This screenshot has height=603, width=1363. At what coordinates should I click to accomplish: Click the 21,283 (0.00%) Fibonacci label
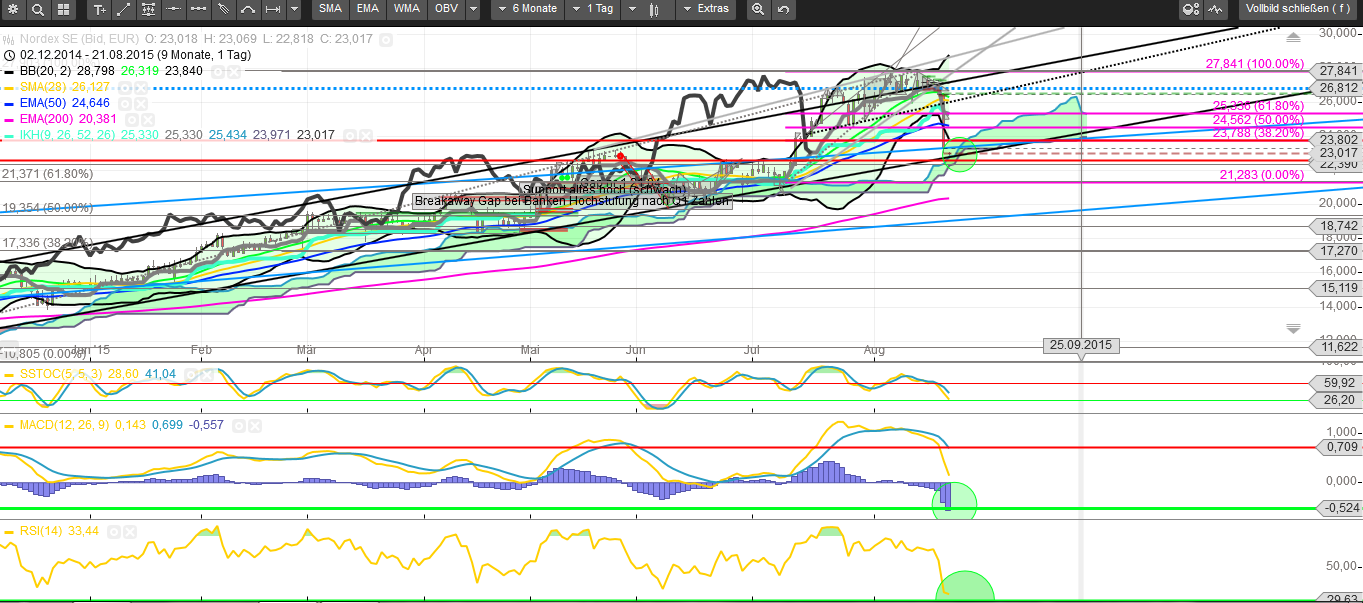point(1262,175)
